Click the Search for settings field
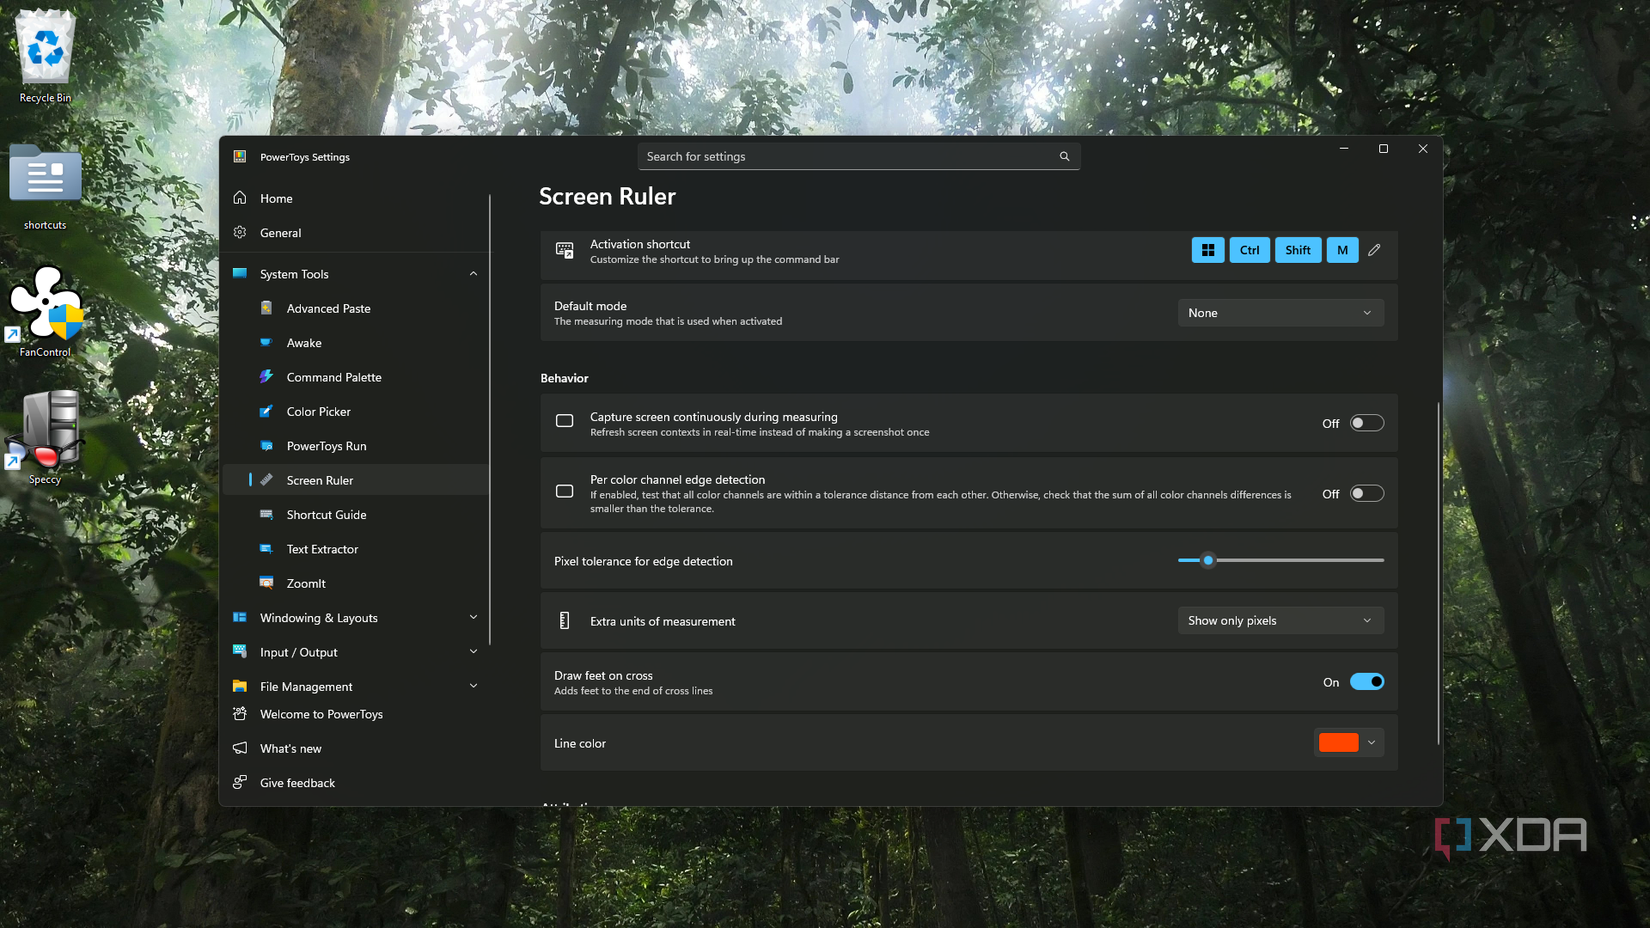Screen dimensions: 1650x928 tap(859, 156)
